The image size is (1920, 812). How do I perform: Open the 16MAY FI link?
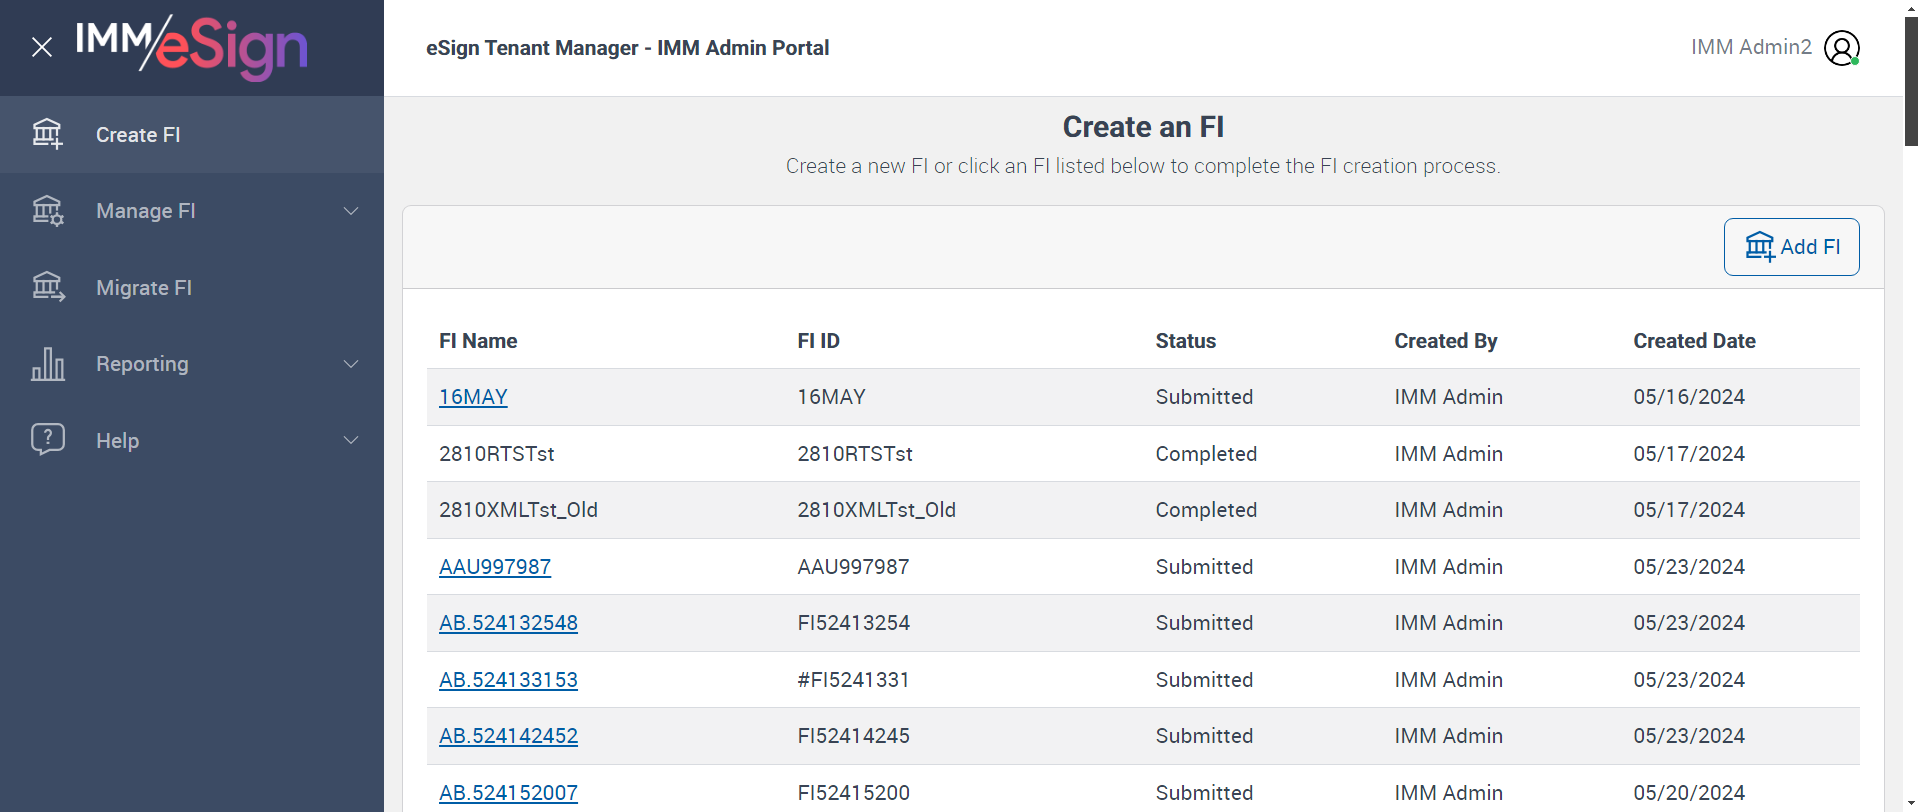pos(473,397)
